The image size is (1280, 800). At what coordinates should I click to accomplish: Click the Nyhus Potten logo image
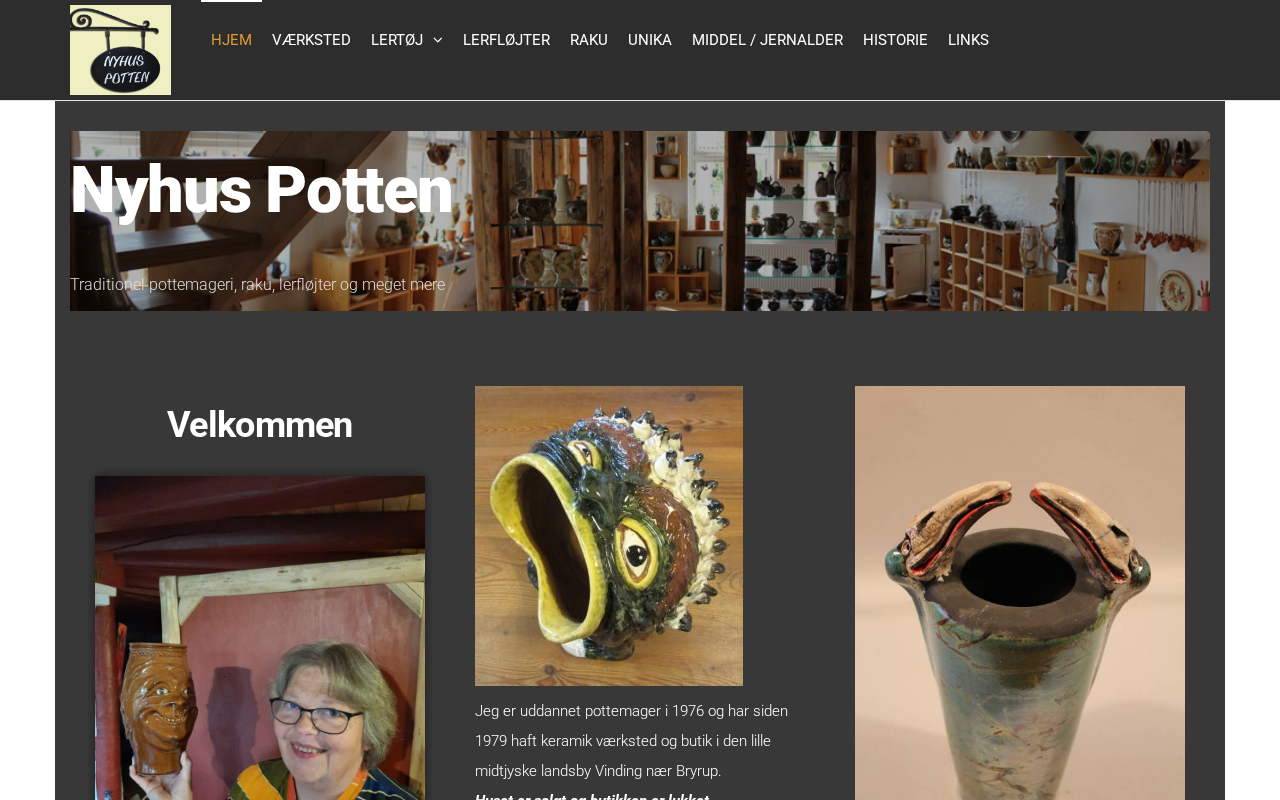120,50
